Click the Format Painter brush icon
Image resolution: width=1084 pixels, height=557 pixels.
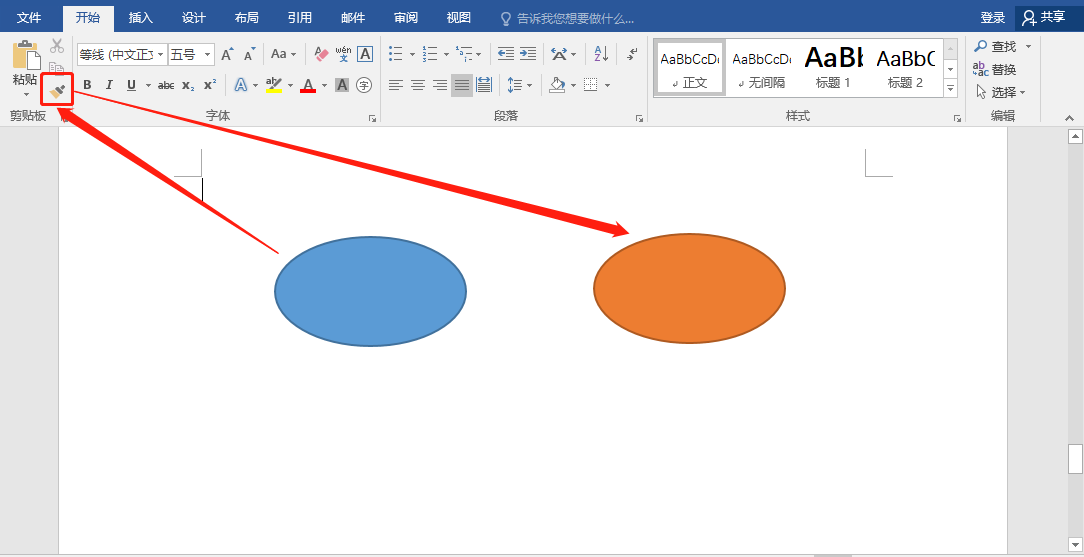(x=57, y=90)
